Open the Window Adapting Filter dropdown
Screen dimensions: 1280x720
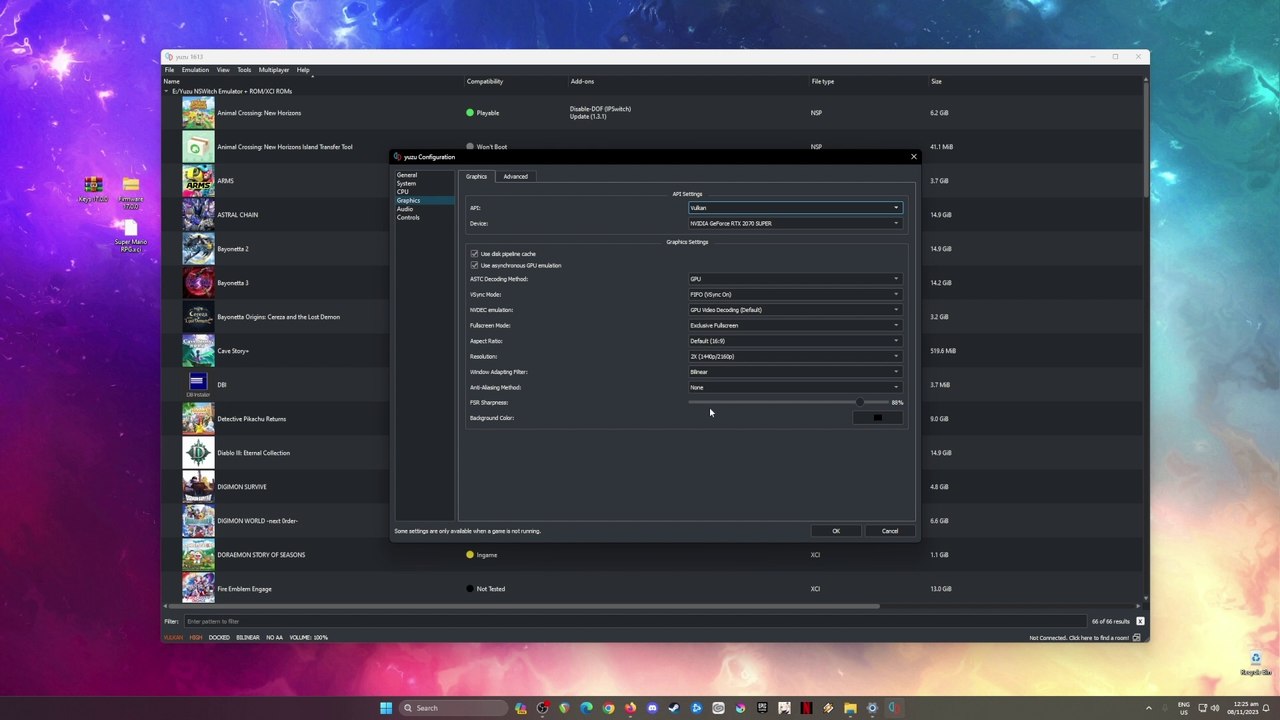(x=795, y=372)
